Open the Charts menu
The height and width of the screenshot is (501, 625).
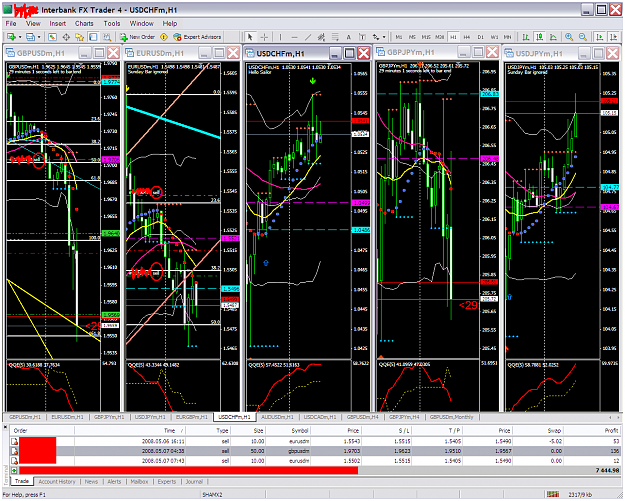pos(84,24)
